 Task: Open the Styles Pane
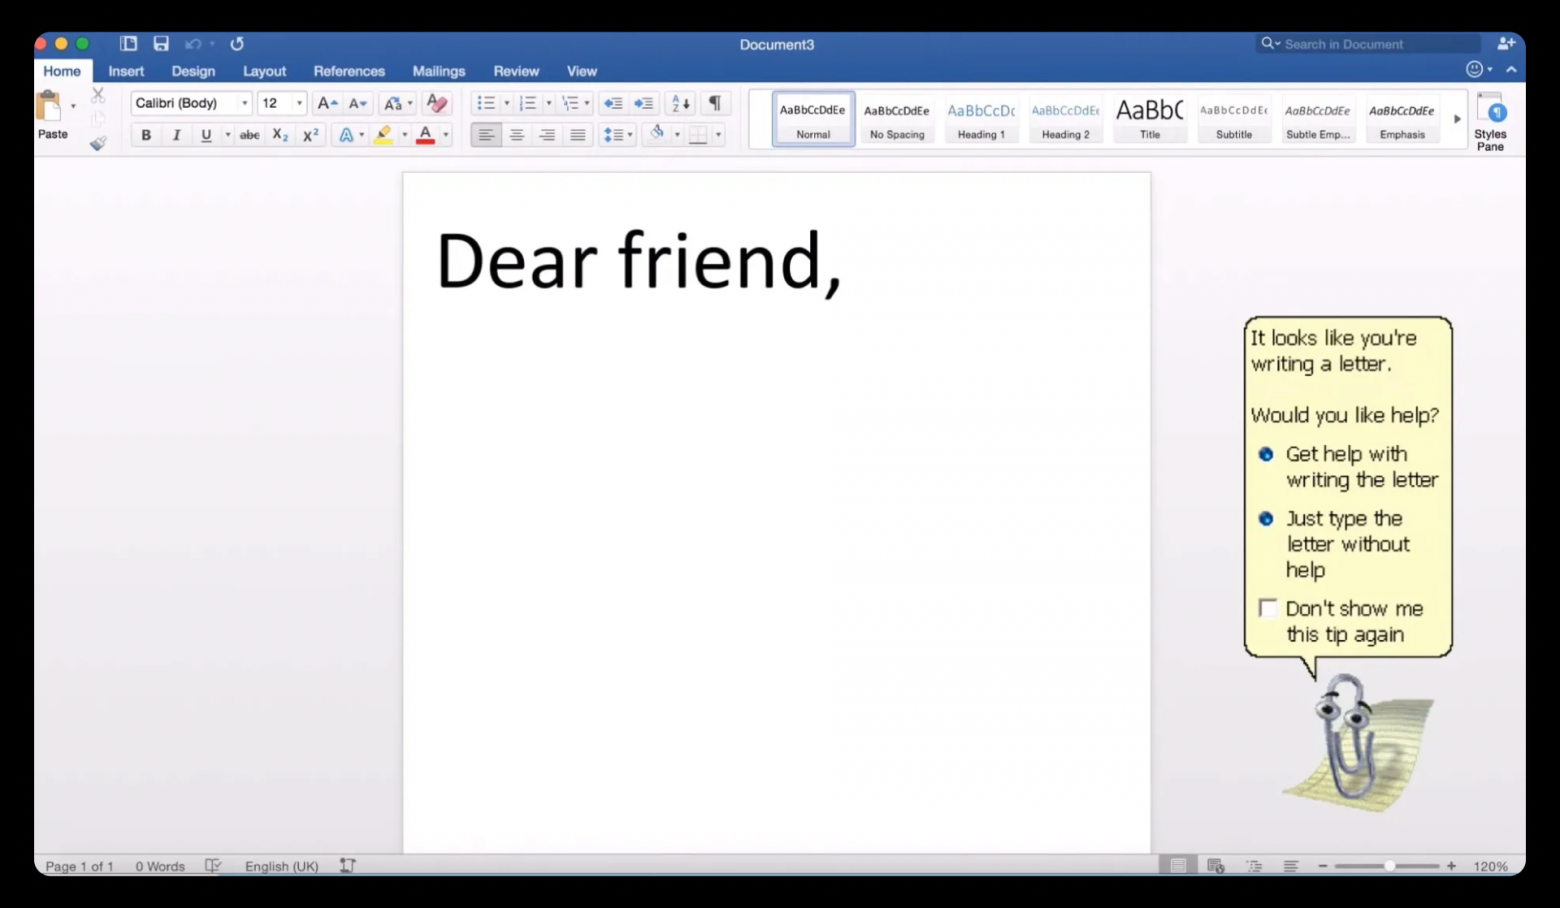coord(1491,120)
